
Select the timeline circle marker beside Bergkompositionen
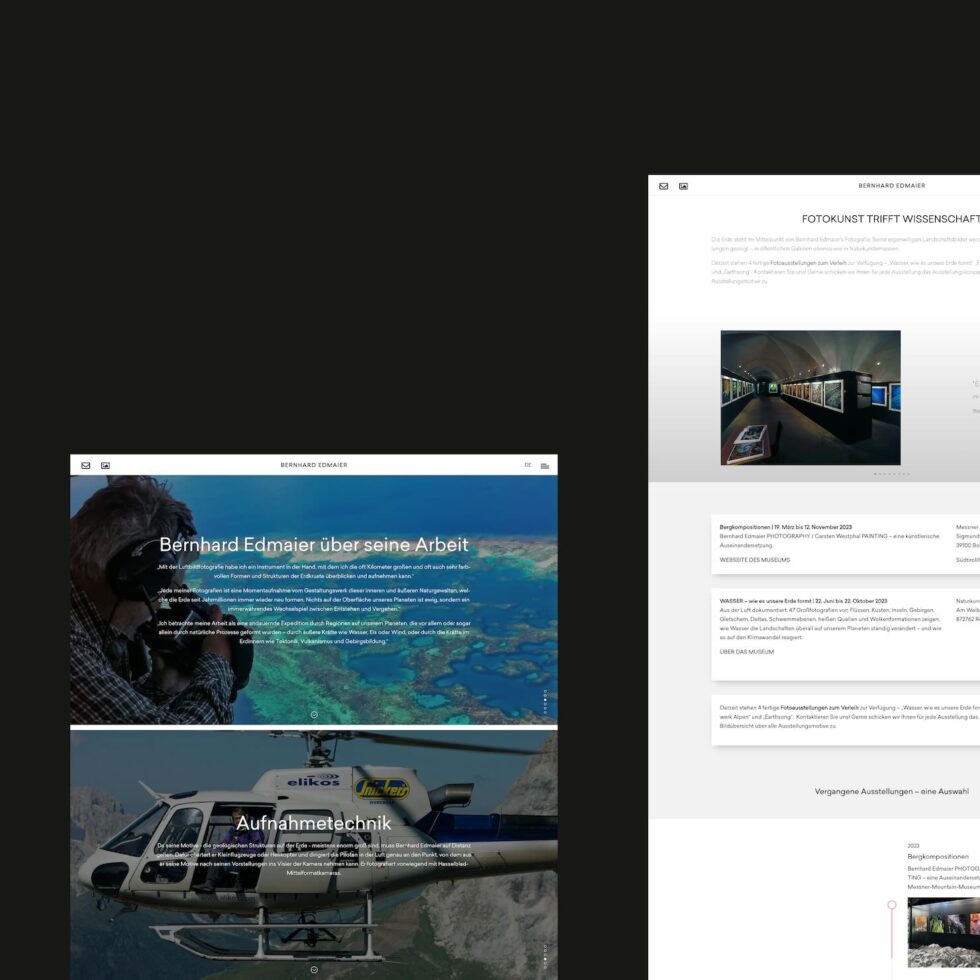892,904
